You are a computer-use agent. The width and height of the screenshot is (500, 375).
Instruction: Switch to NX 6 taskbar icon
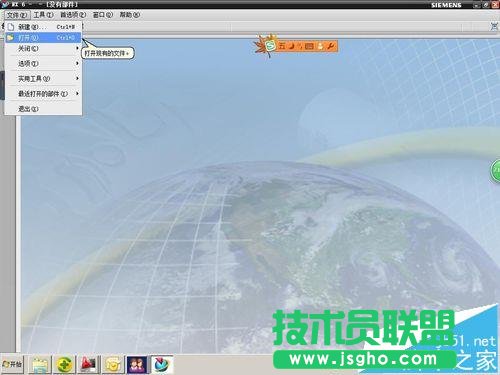point(162,364)
